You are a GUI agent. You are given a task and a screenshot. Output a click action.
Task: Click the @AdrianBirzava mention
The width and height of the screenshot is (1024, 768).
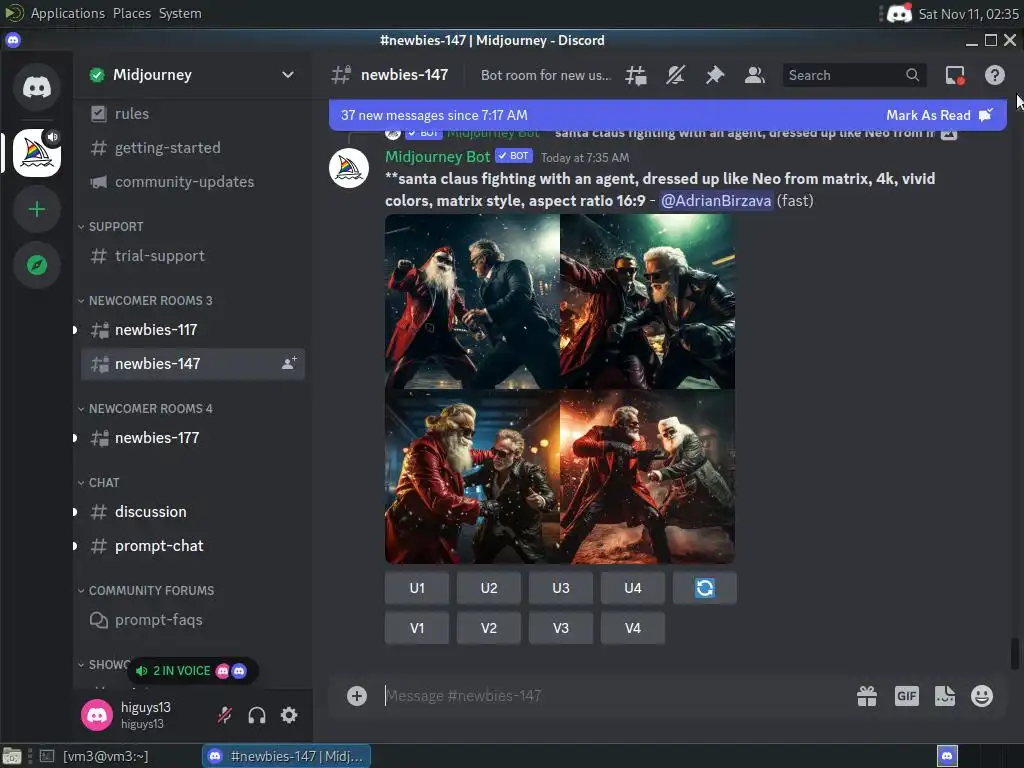(x=716, y=200)
